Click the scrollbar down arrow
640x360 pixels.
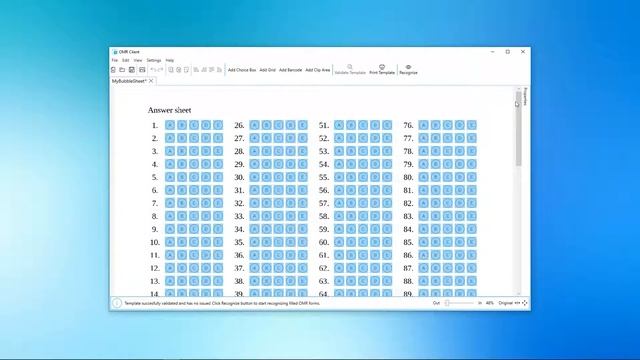pyautogui.click(x=518, y=293)
